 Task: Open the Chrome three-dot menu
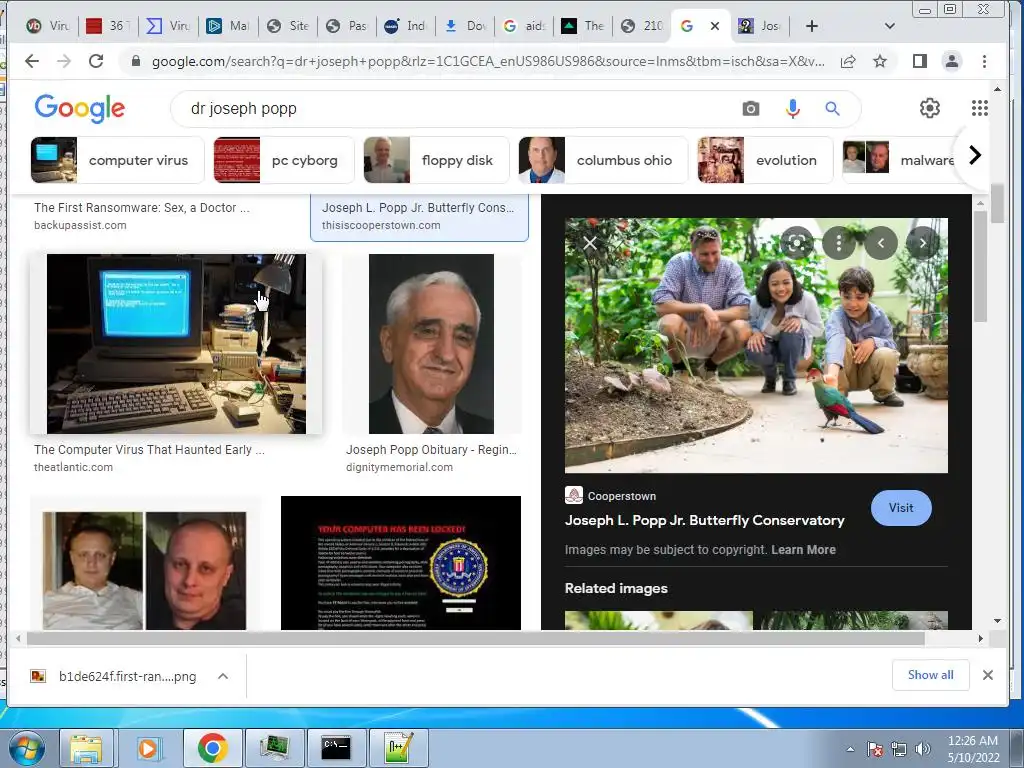984,61
